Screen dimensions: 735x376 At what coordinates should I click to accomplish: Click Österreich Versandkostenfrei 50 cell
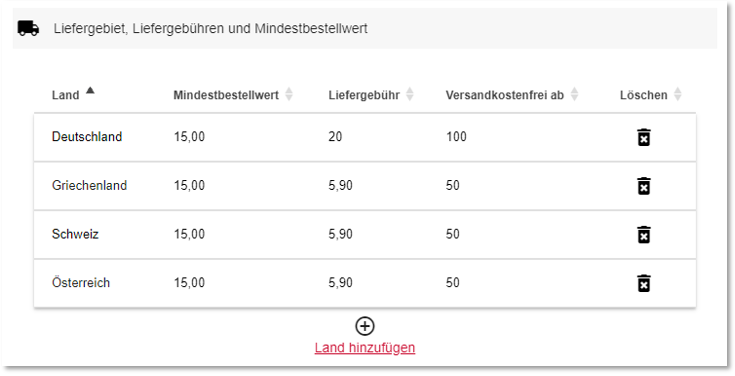click(x=452, y=283)
